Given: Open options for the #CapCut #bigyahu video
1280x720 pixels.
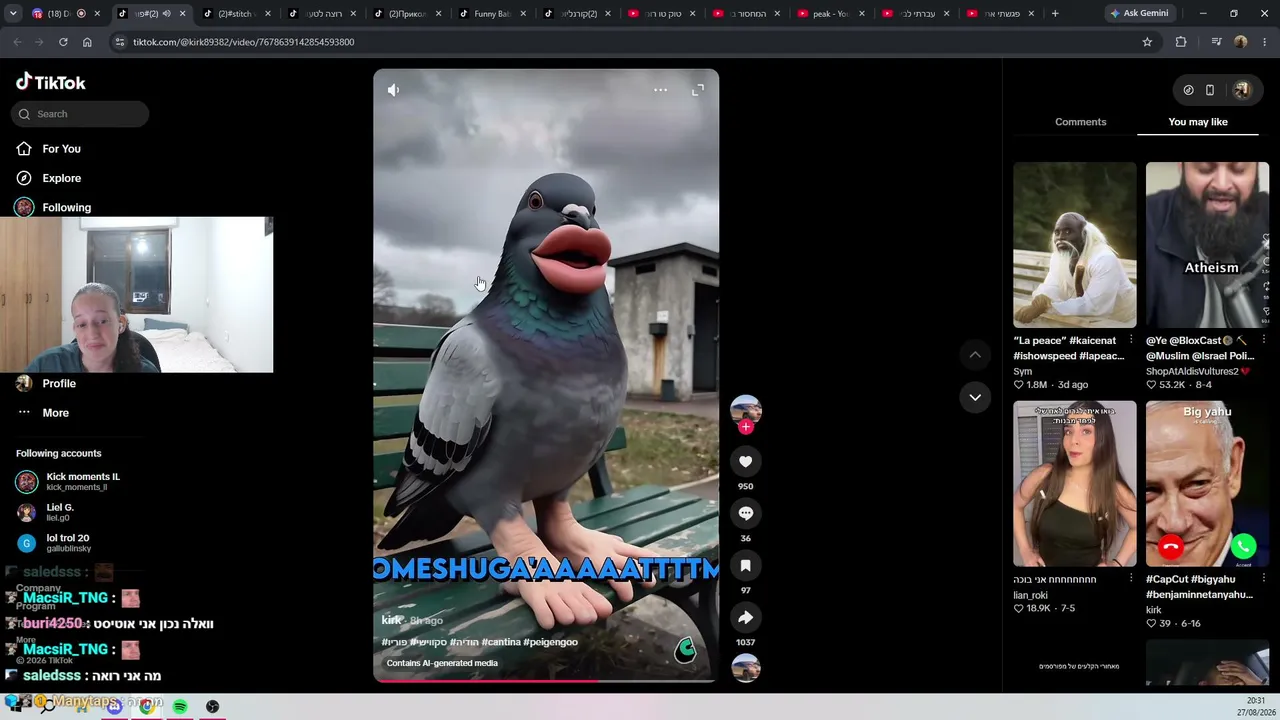Looking at the screenshot, I should tap(1264, 579).
